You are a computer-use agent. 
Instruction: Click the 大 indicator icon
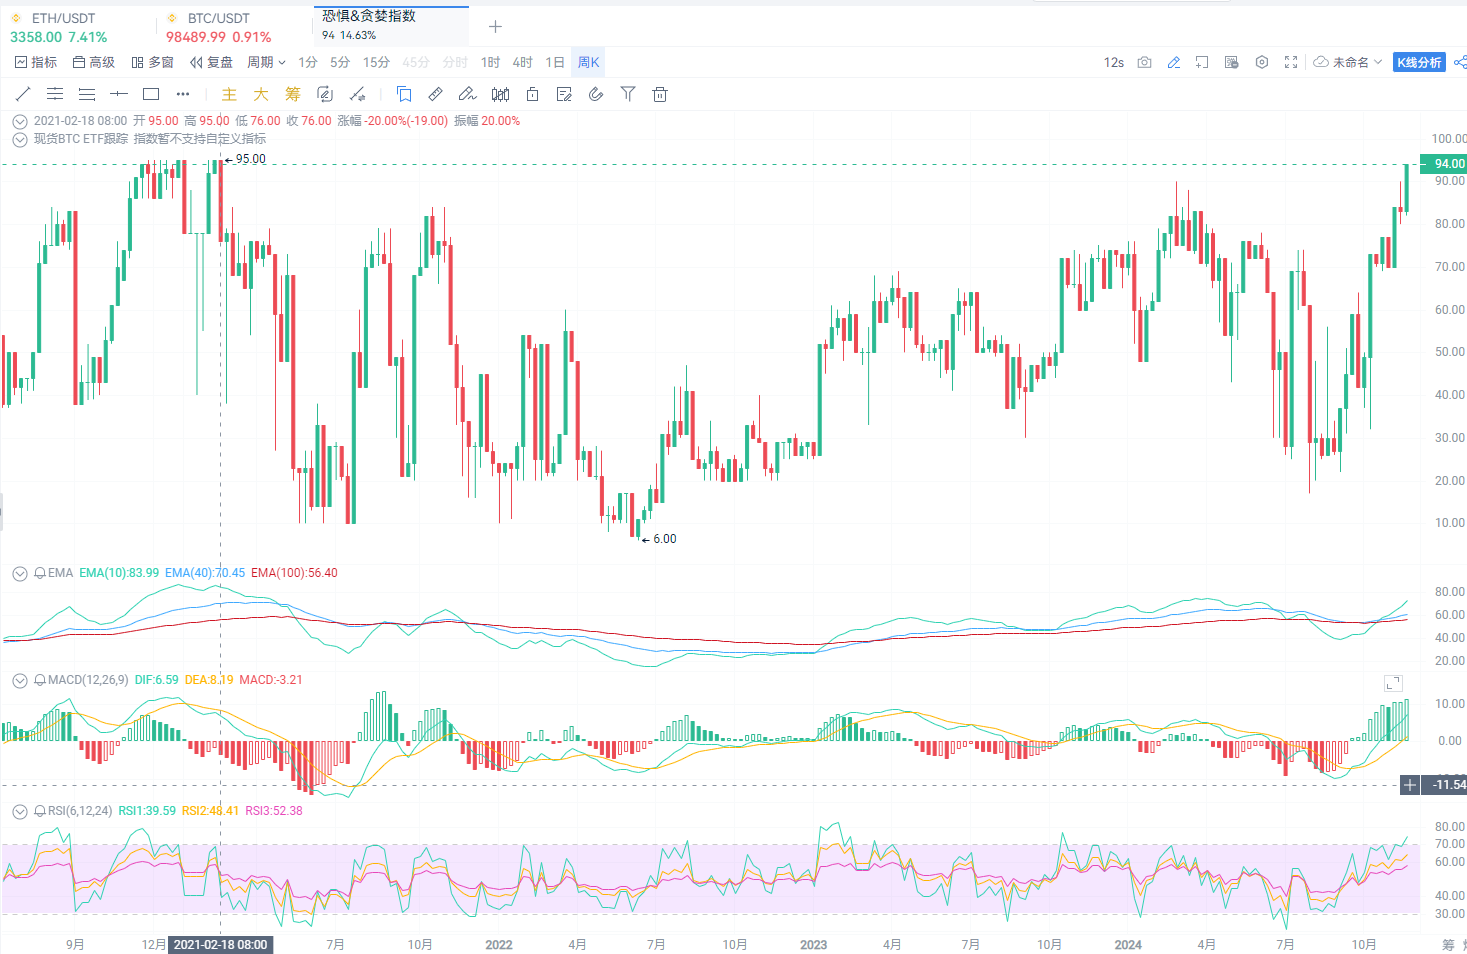(261, 94)
